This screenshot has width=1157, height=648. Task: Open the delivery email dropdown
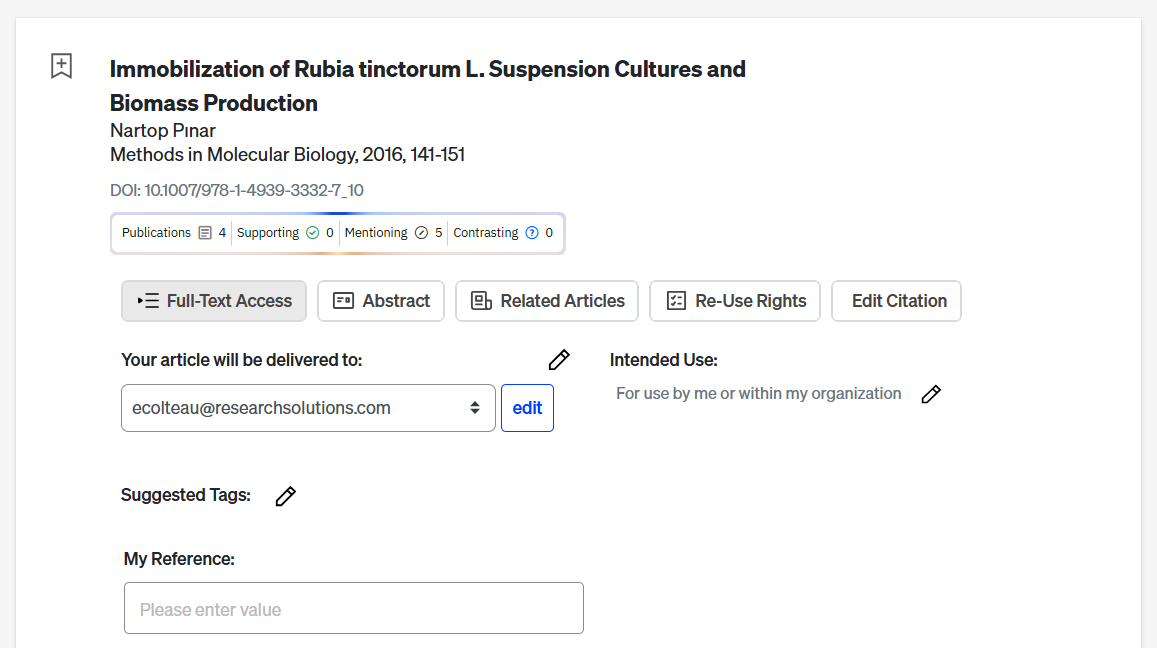click(308, 408)
